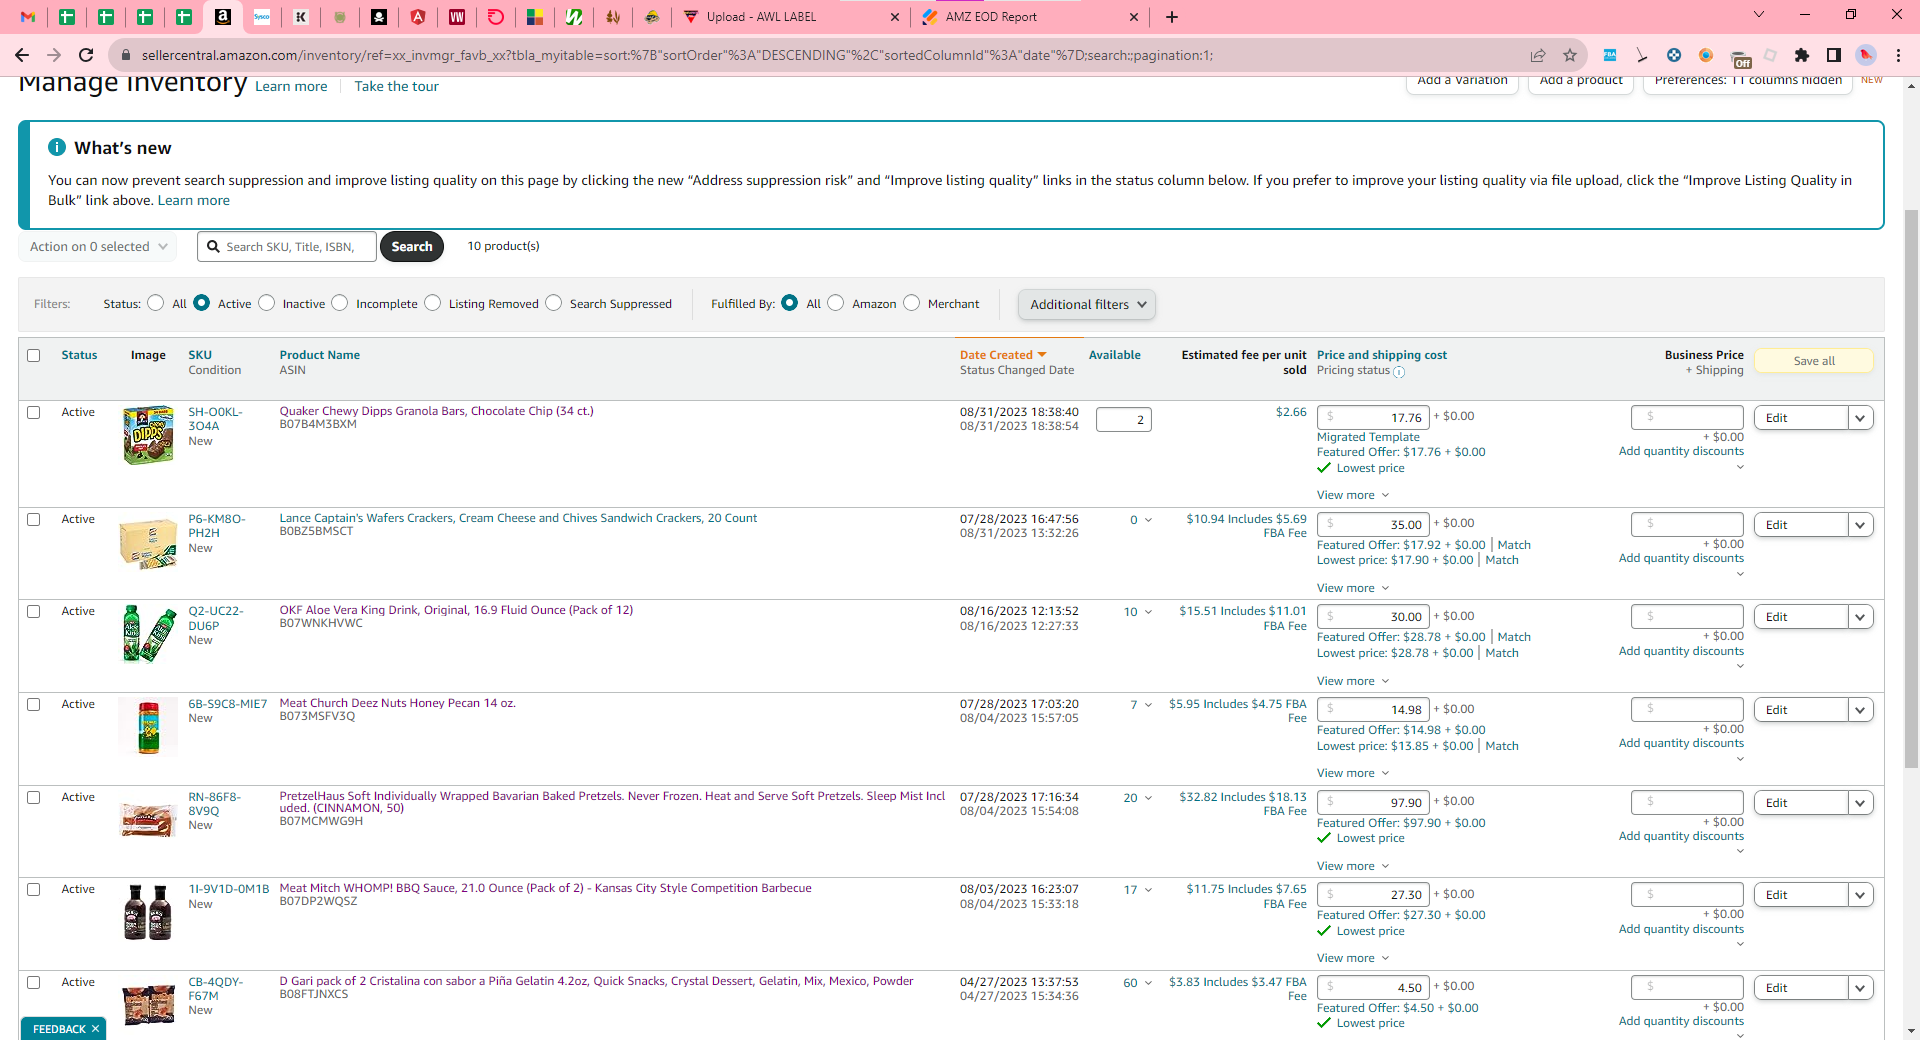Open the Action on 0 selected dropdown
1920x1040 pixels.
[x=98, y=246]
